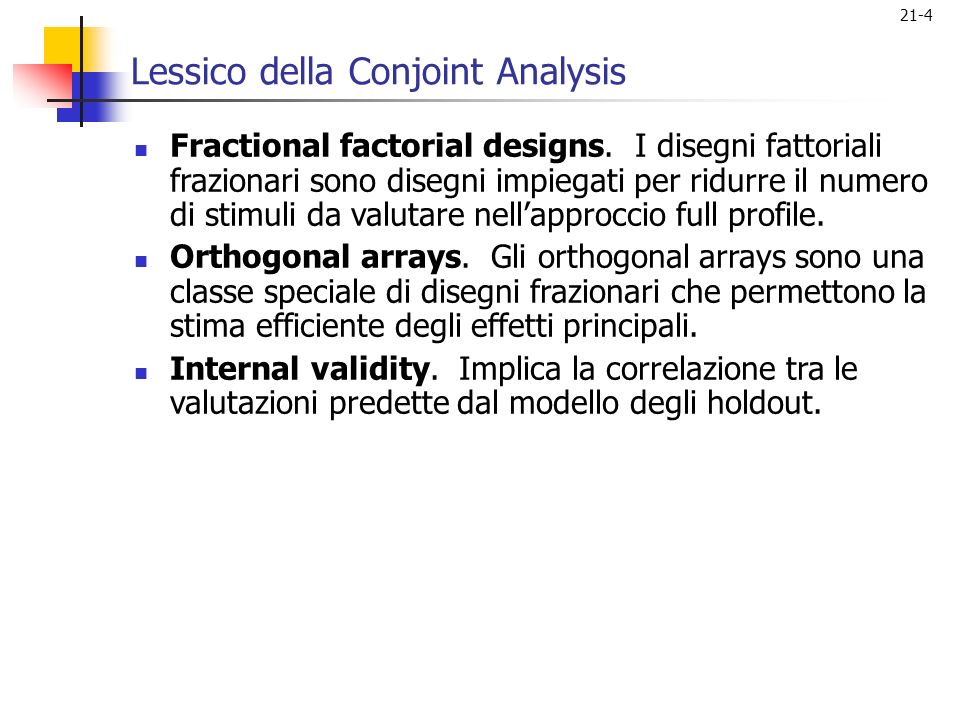Select the bold term 'Orthogonal arrays'

tap(316, 258)
